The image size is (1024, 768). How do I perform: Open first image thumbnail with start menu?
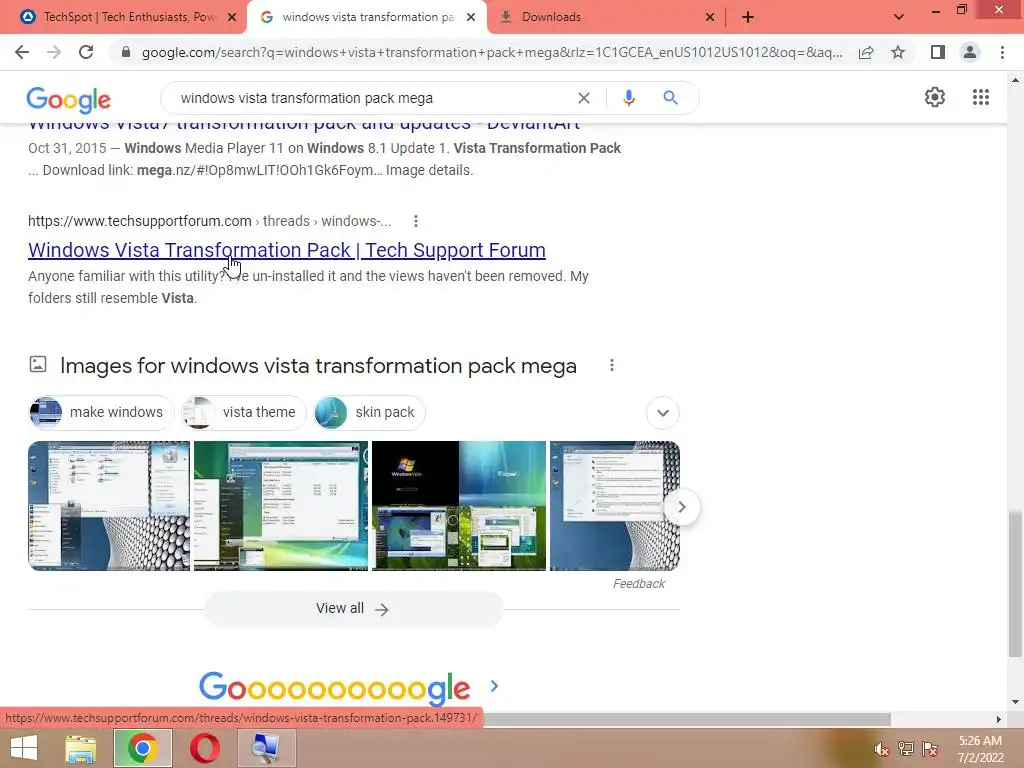[109, 506]
